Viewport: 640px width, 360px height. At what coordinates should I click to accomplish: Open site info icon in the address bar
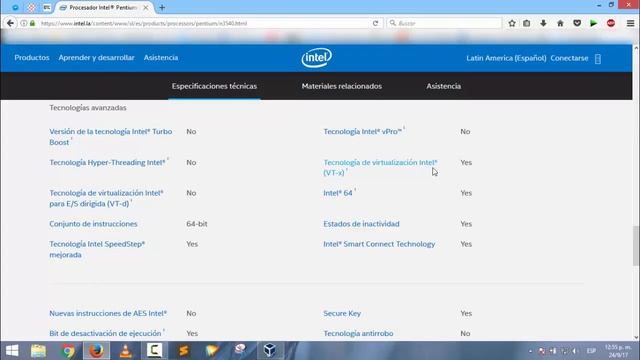pos(24,23)
